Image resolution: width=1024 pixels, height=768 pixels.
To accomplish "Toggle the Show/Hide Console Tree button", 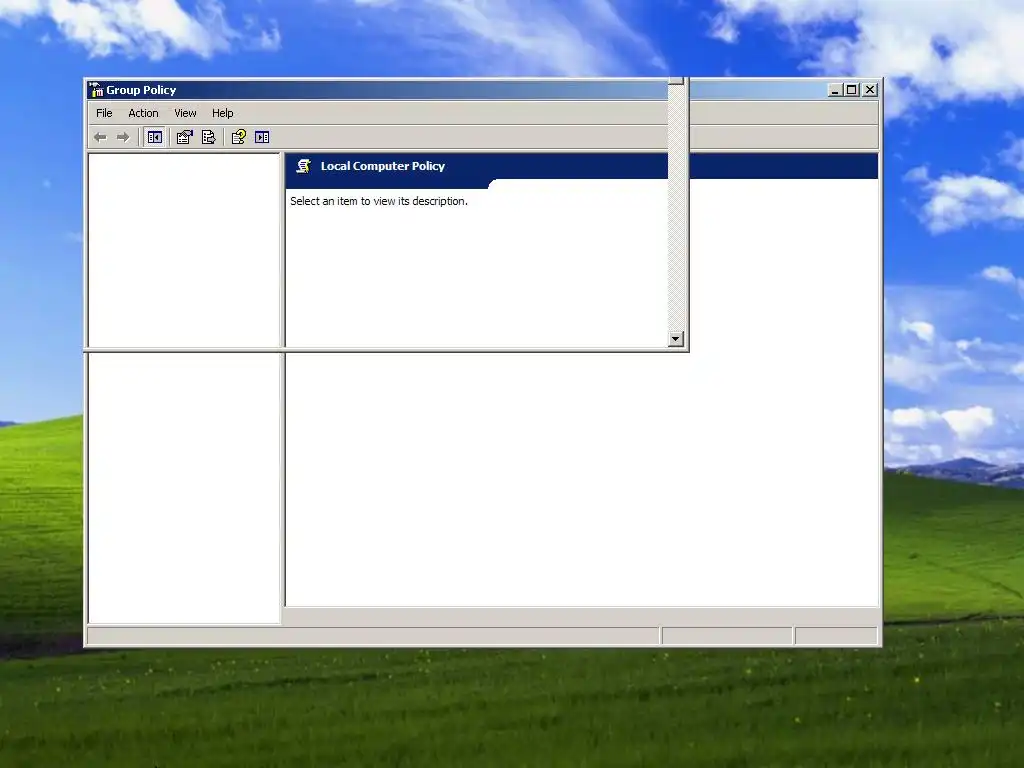I will pyautogui.click(x=155, y=137).
